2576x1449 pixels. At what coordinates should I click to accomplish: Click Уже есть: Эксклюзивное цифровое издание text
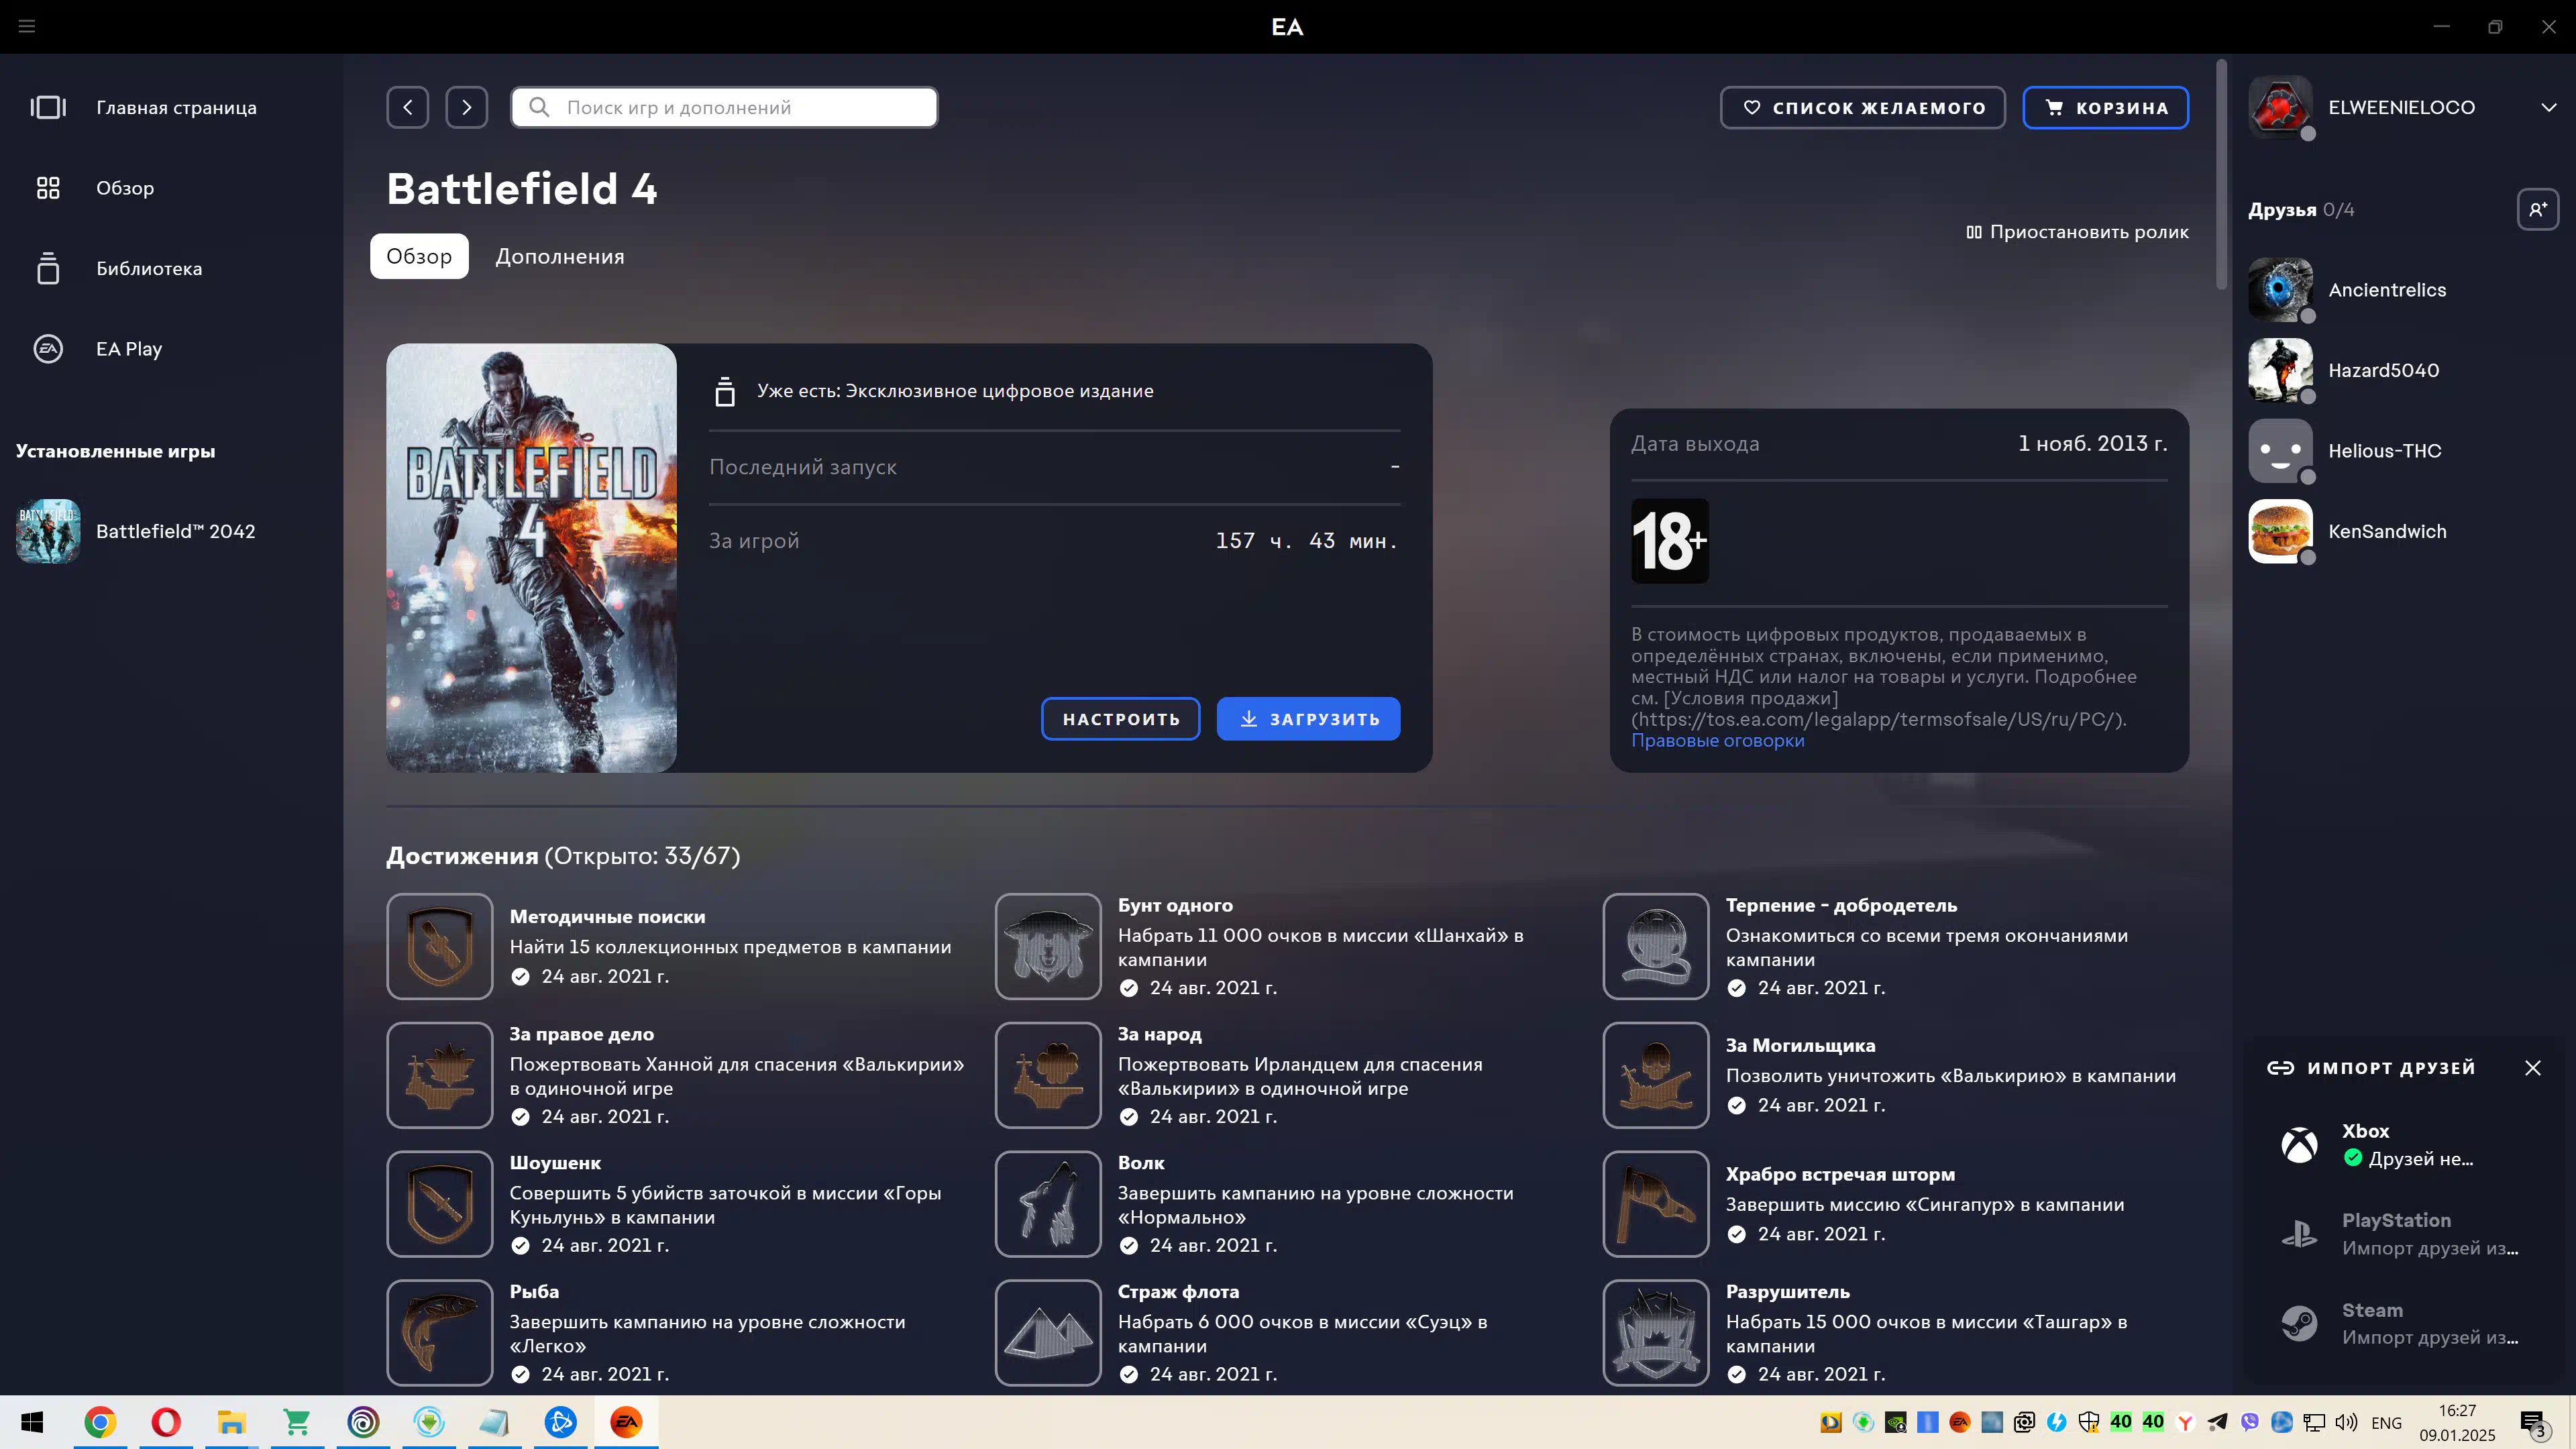click(955, 391)
